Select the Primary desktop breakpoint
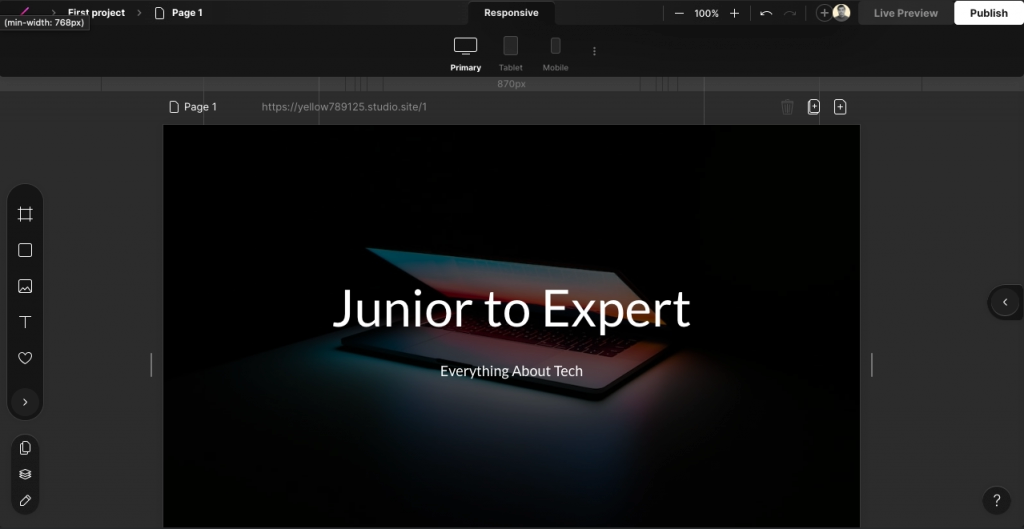 pos(466,54)
